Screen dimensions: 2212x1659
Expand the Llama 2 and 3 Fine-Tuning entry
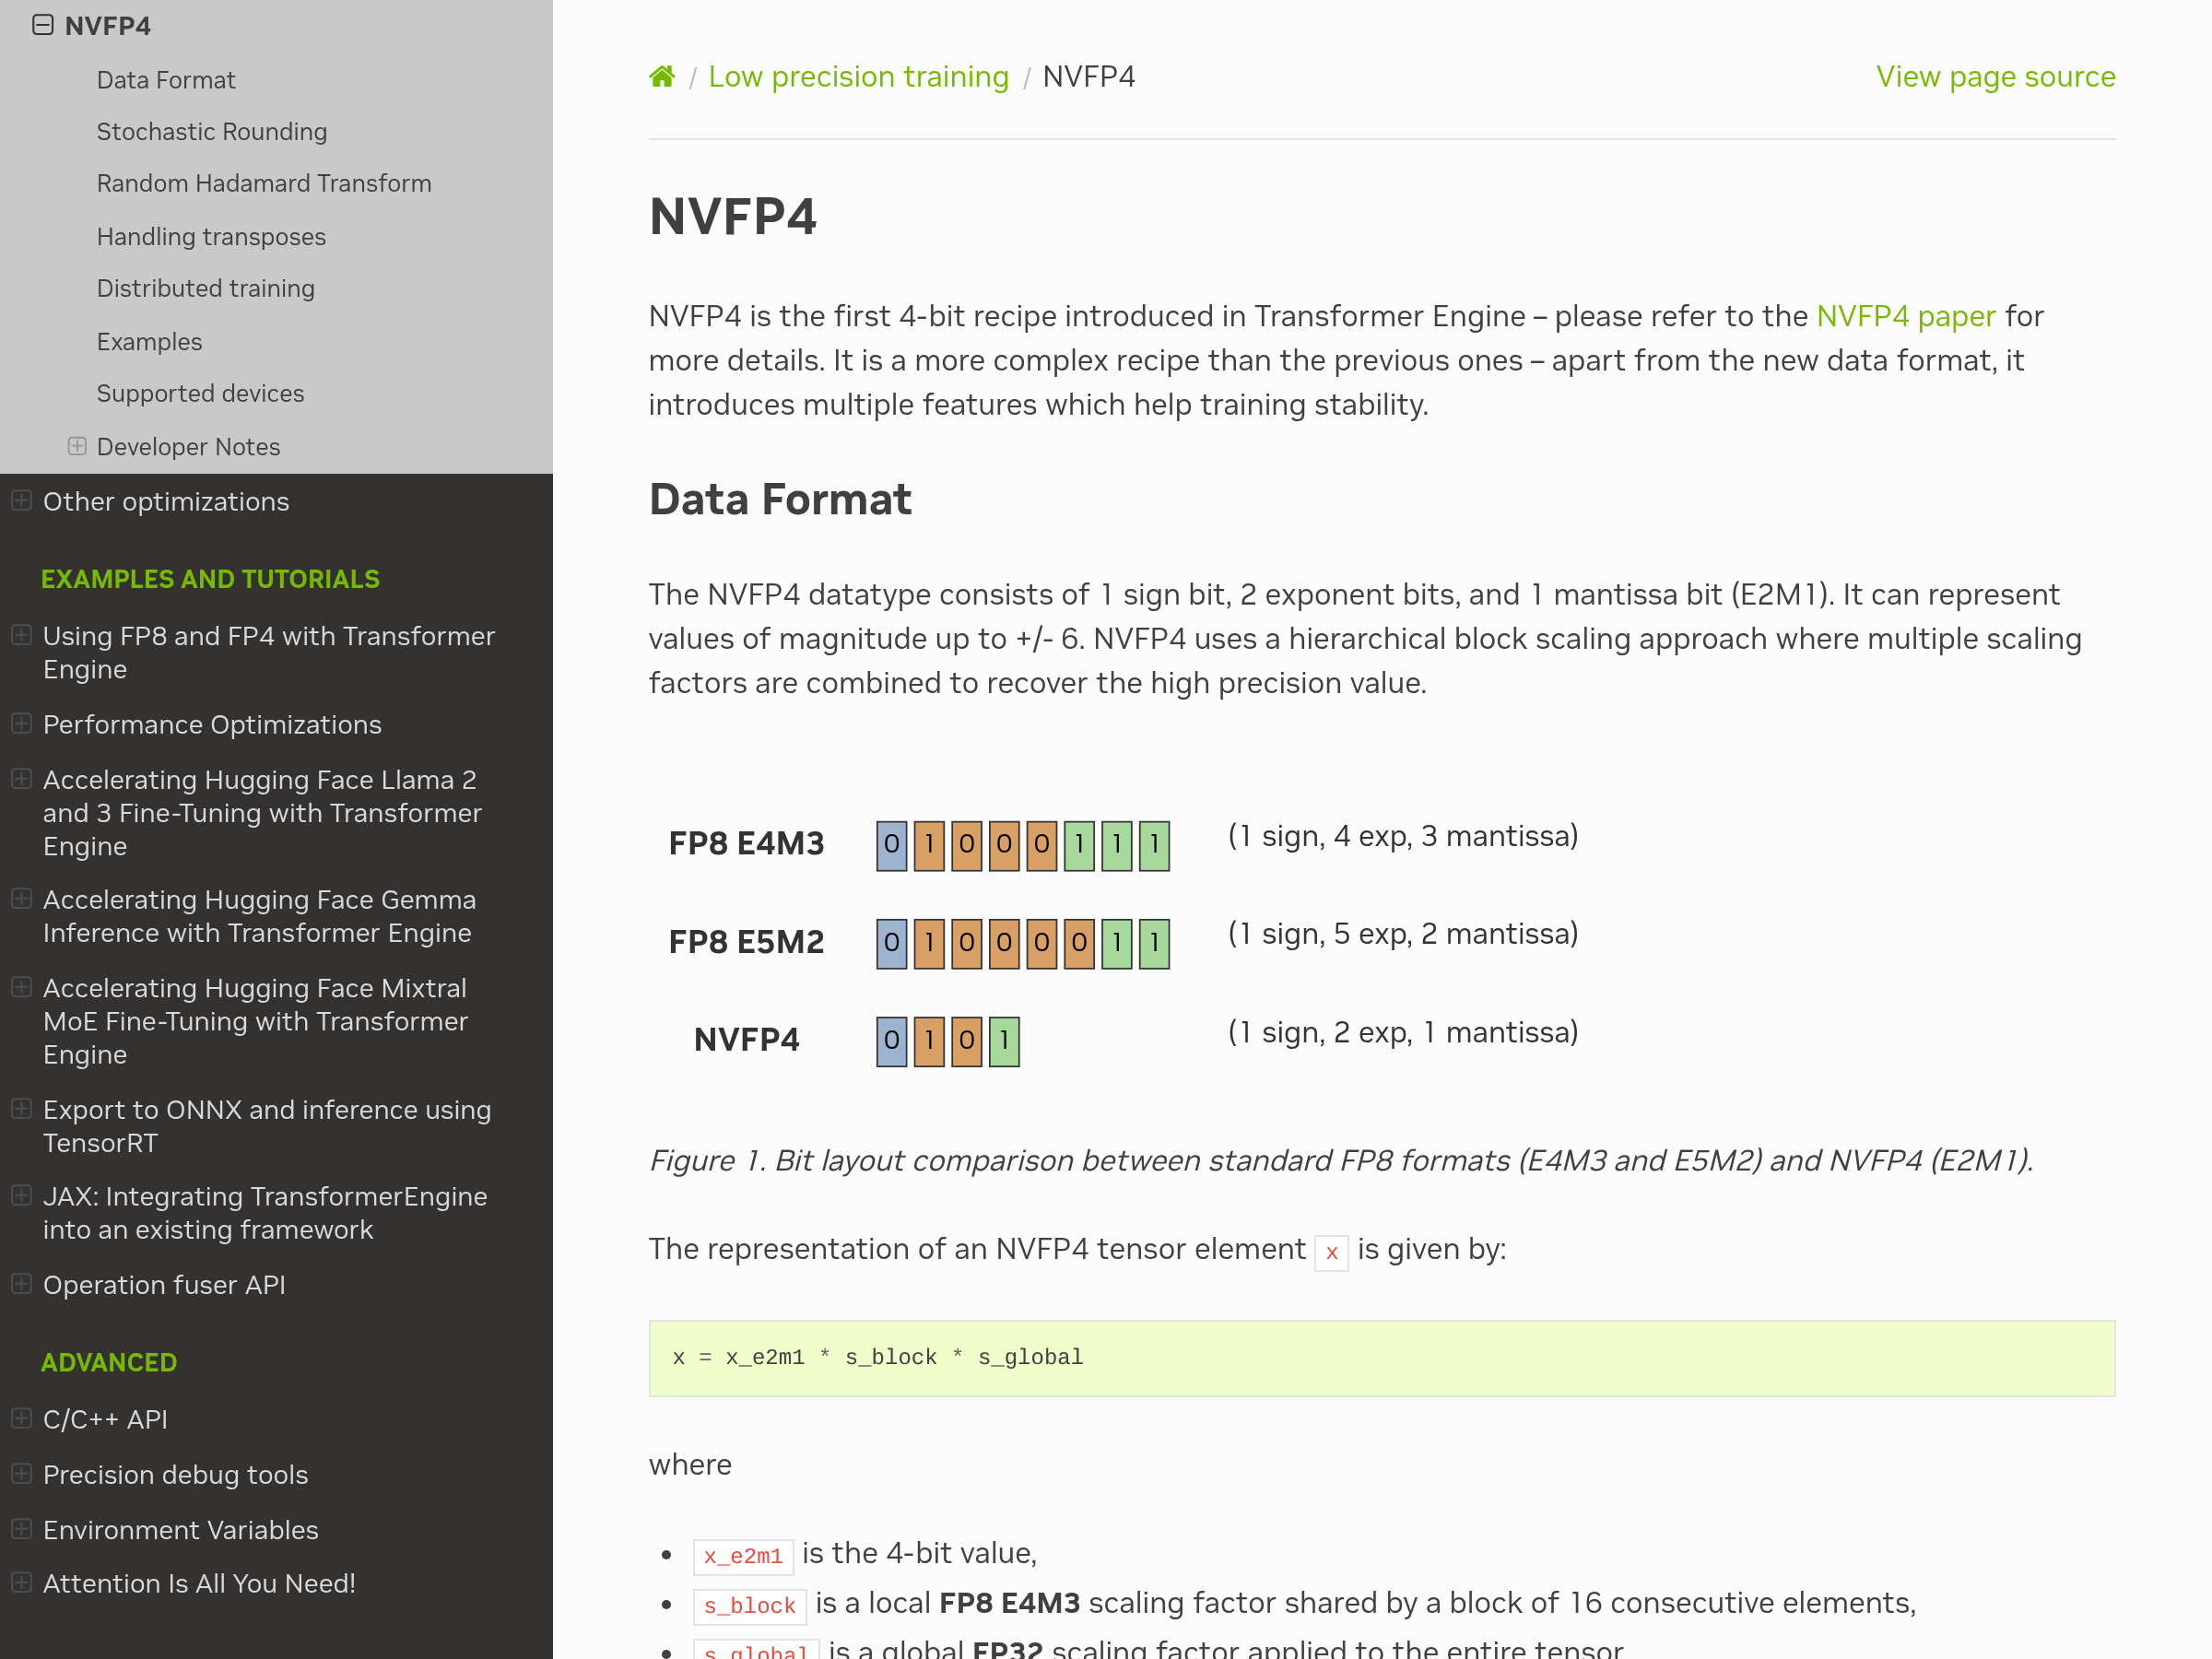point(21,778)
